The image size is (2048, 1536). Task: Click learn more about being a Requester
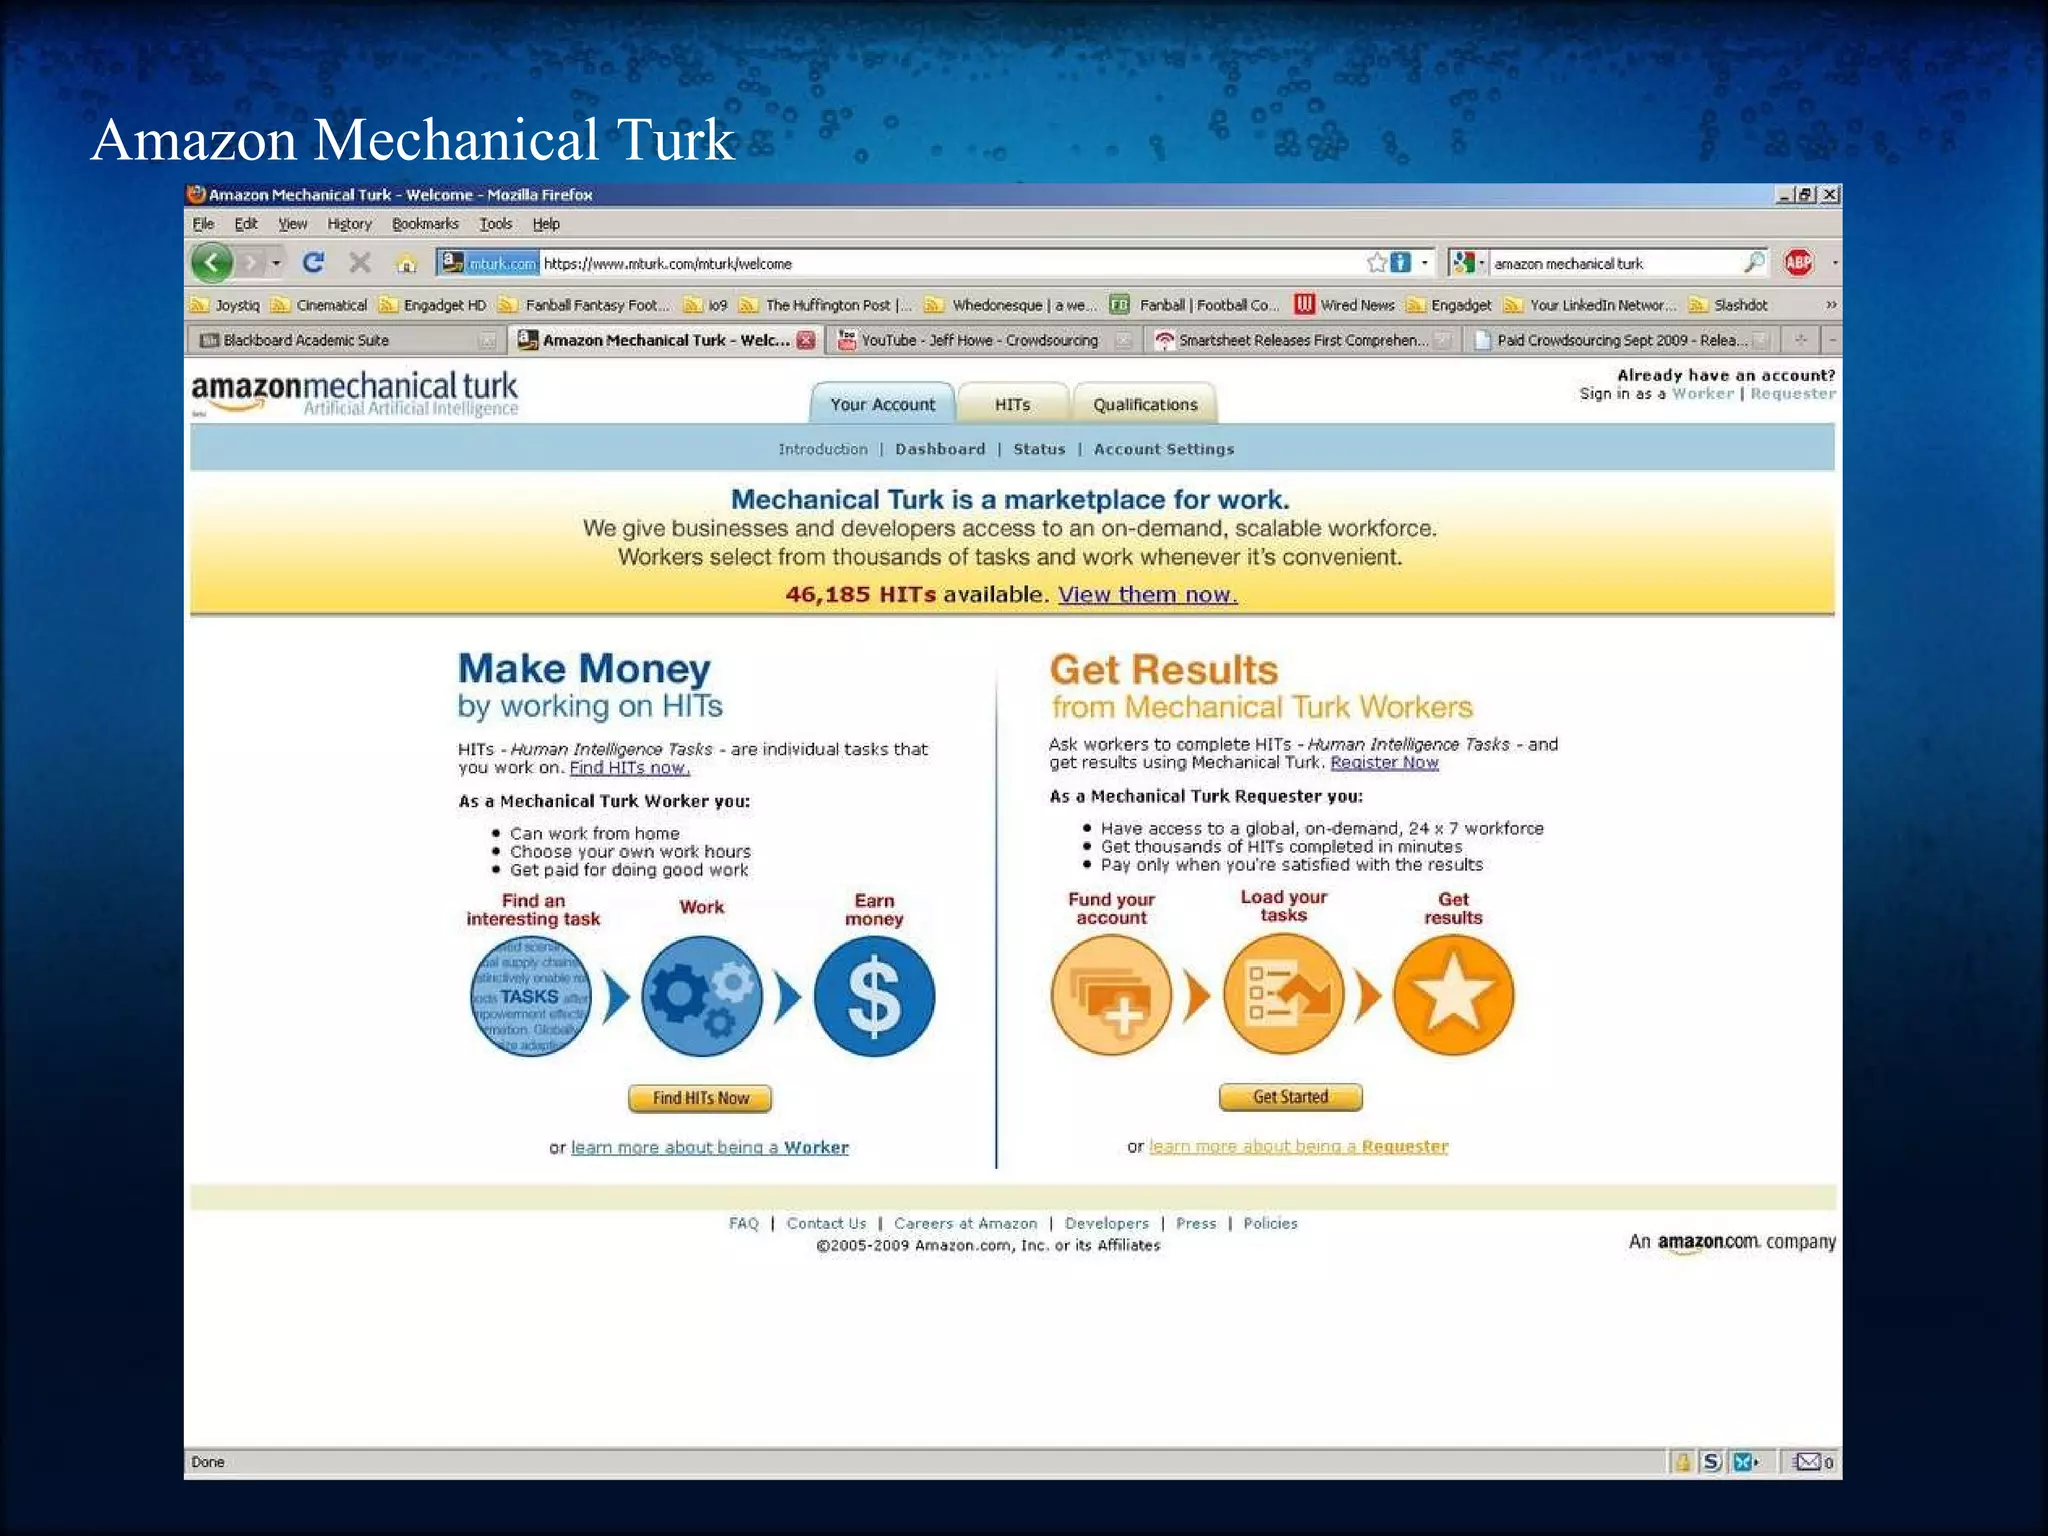pyautogui.click(x=1298, y=1147)
